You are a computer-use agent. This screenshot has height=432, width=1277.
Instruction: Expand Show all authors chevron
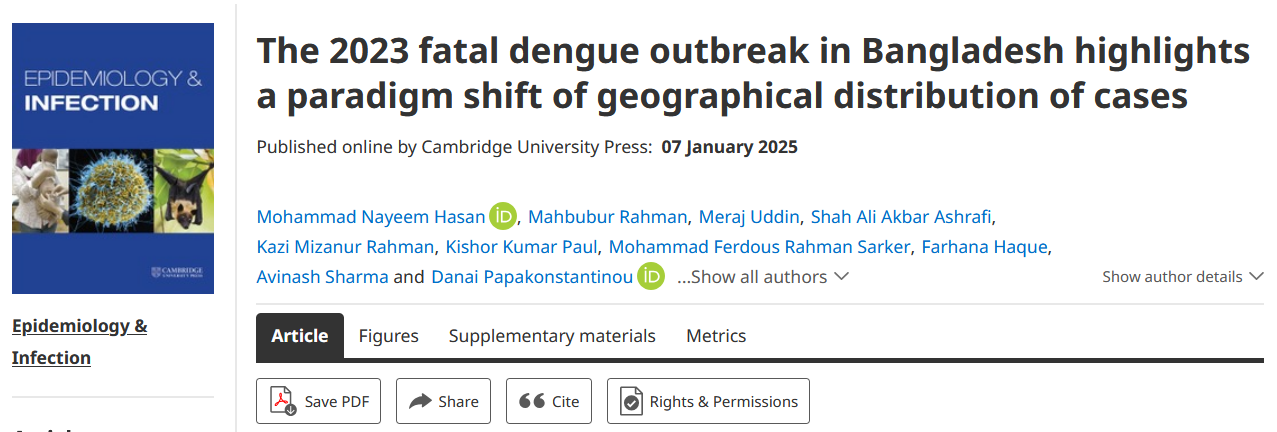pos(841,276)
